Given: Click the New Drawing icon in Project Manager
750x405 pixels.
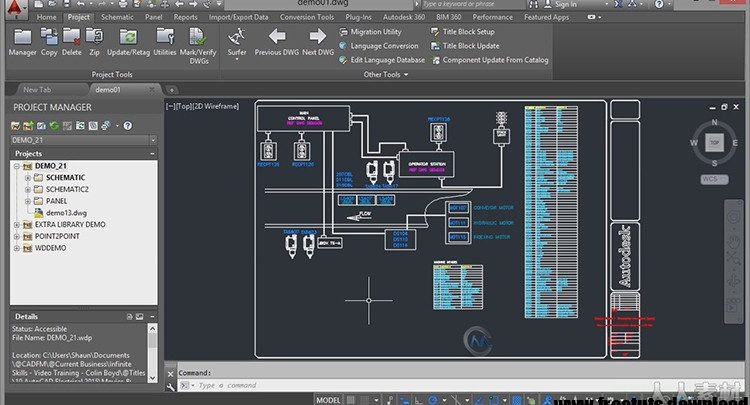Looking at the screenshot, I should [41, 126].
